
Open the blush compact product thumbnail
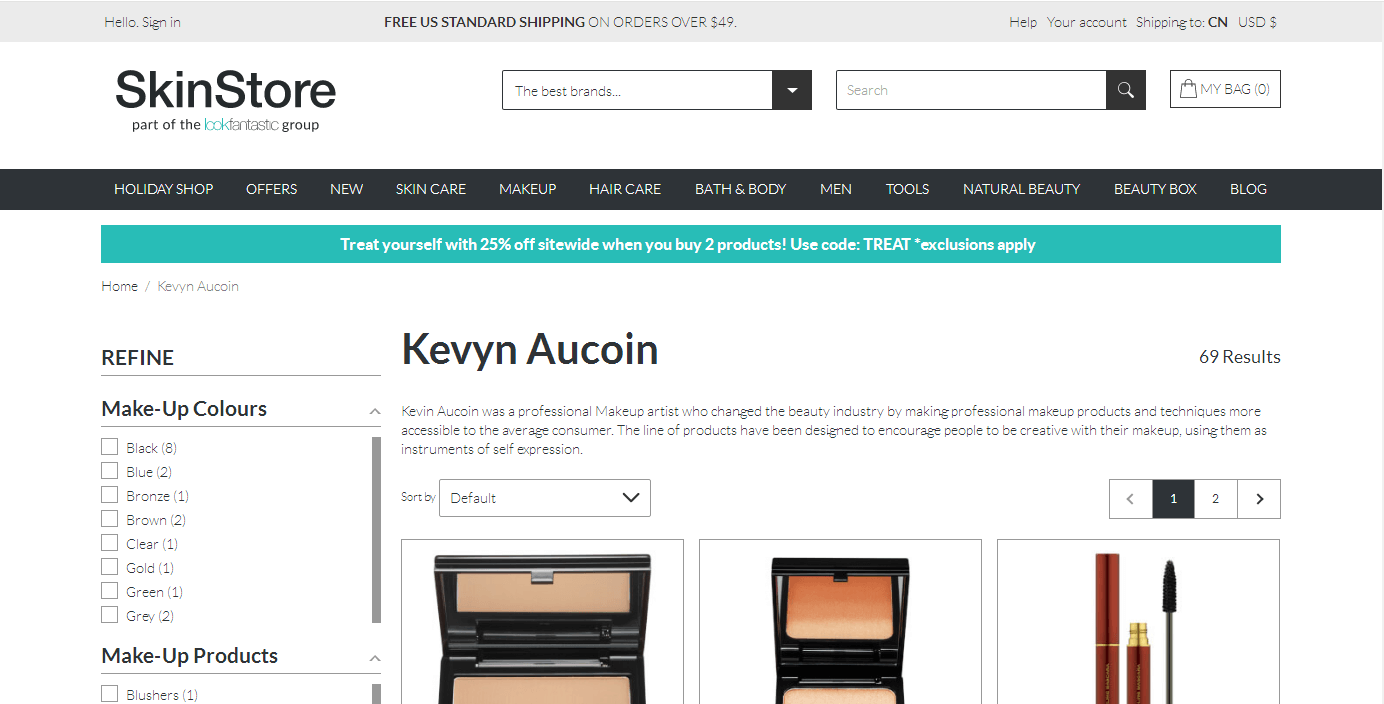tap(840, 622)
